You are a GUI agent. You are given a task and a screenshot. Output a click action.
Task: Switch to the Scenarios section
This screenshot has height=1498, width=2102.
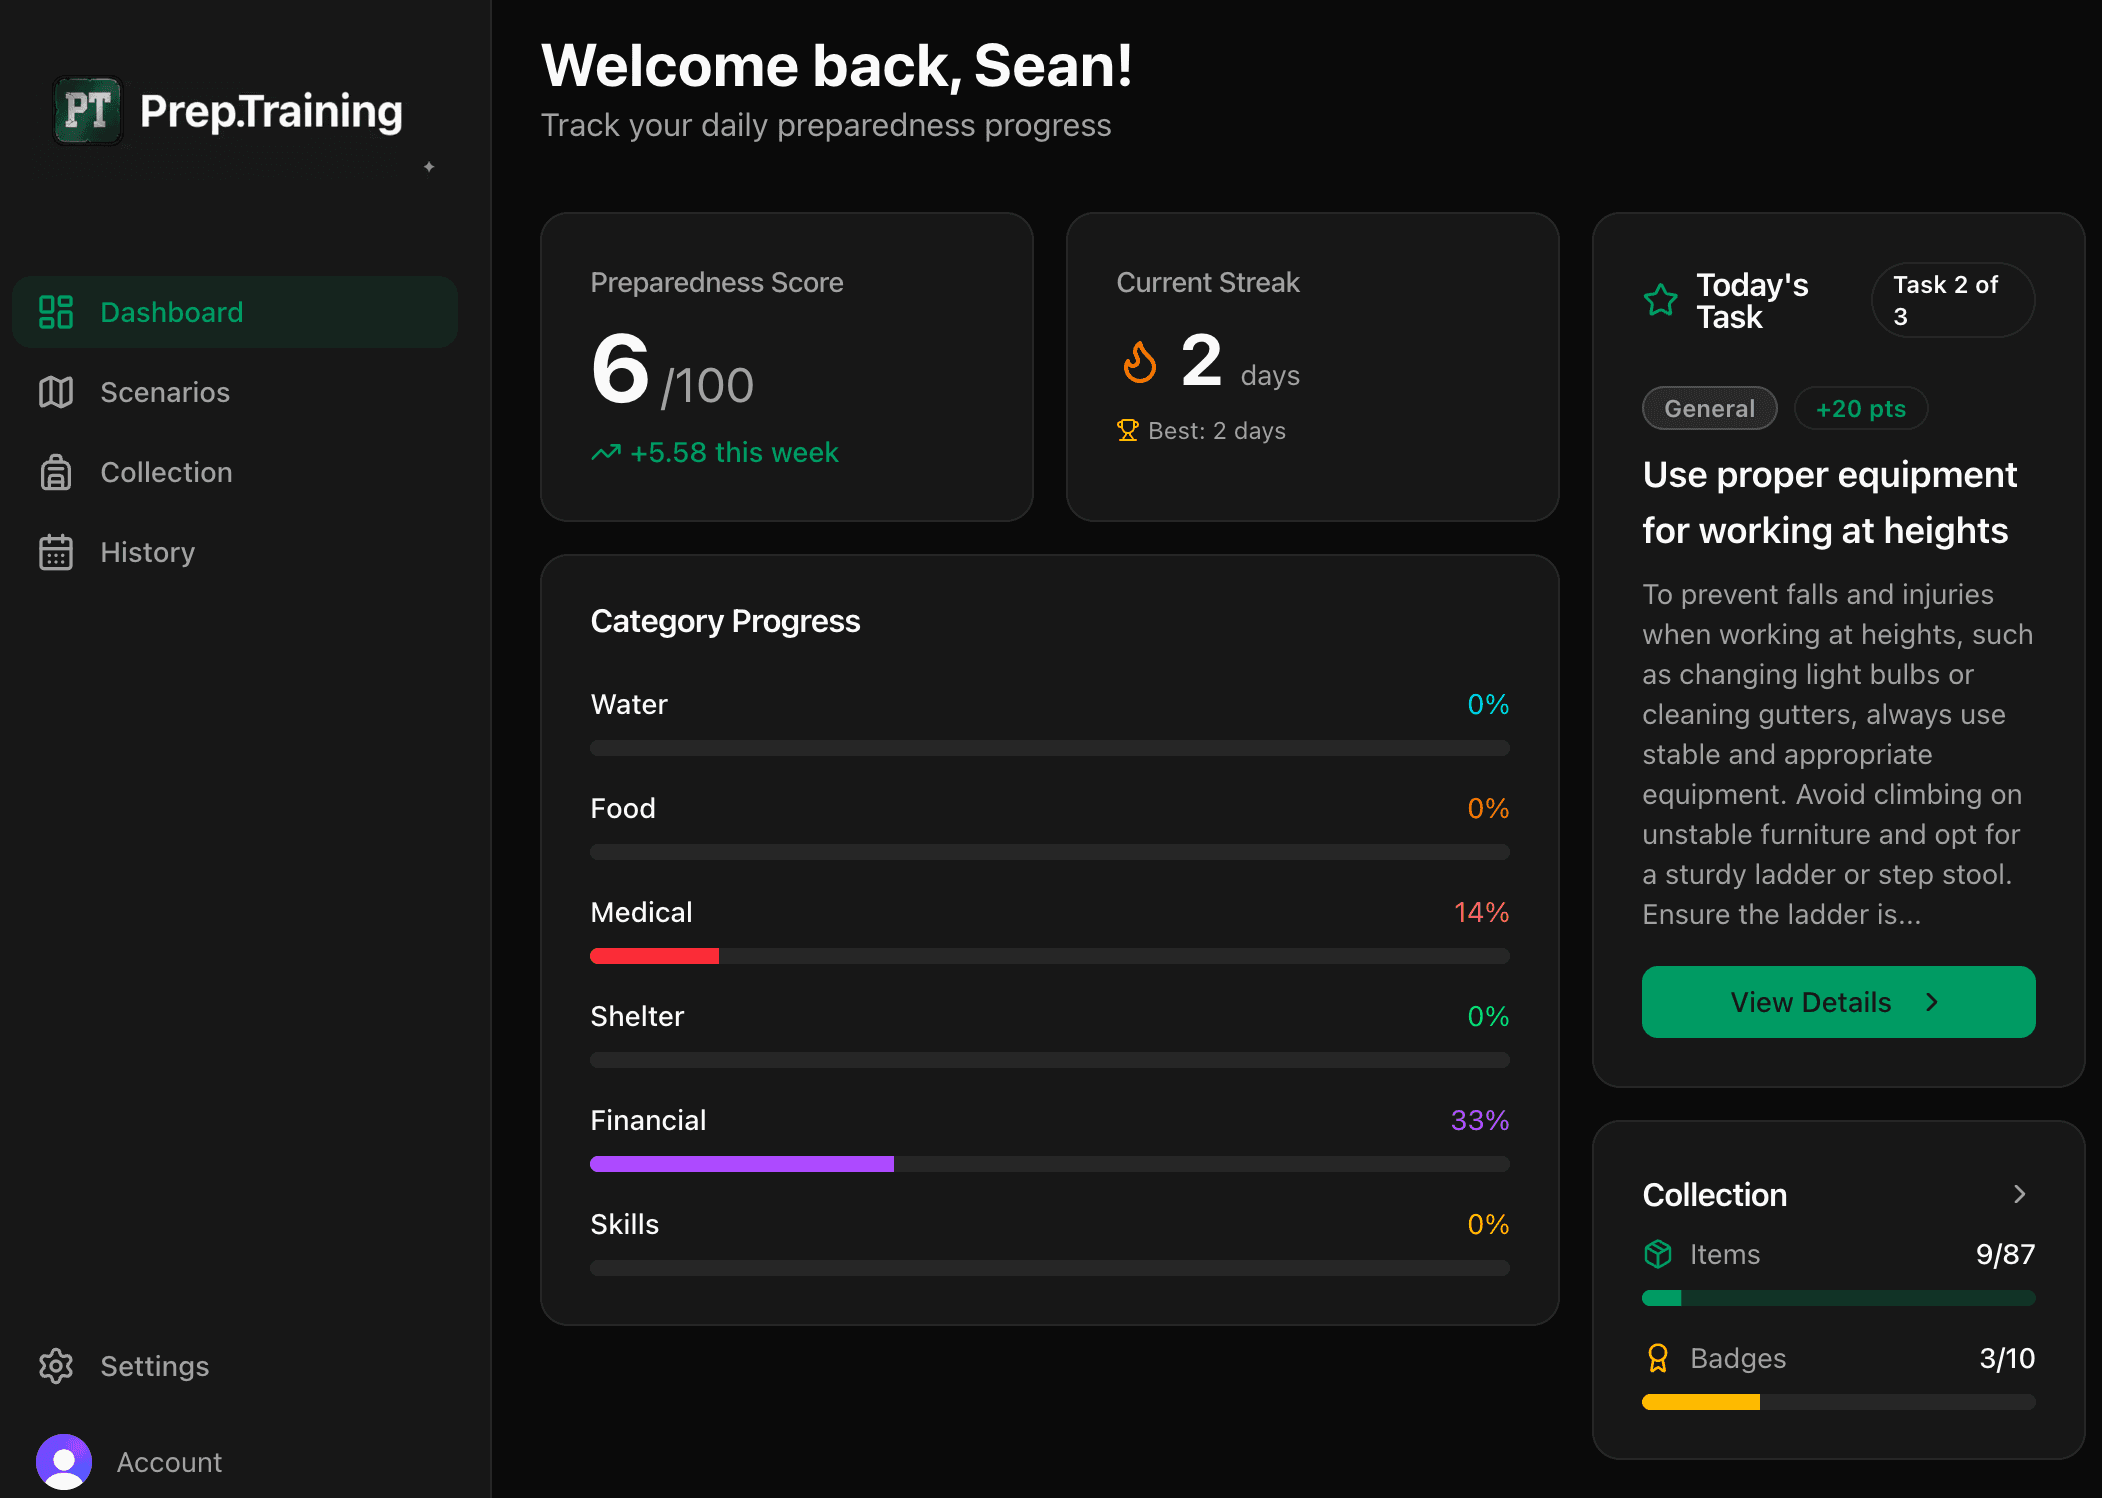coord(165,392)
